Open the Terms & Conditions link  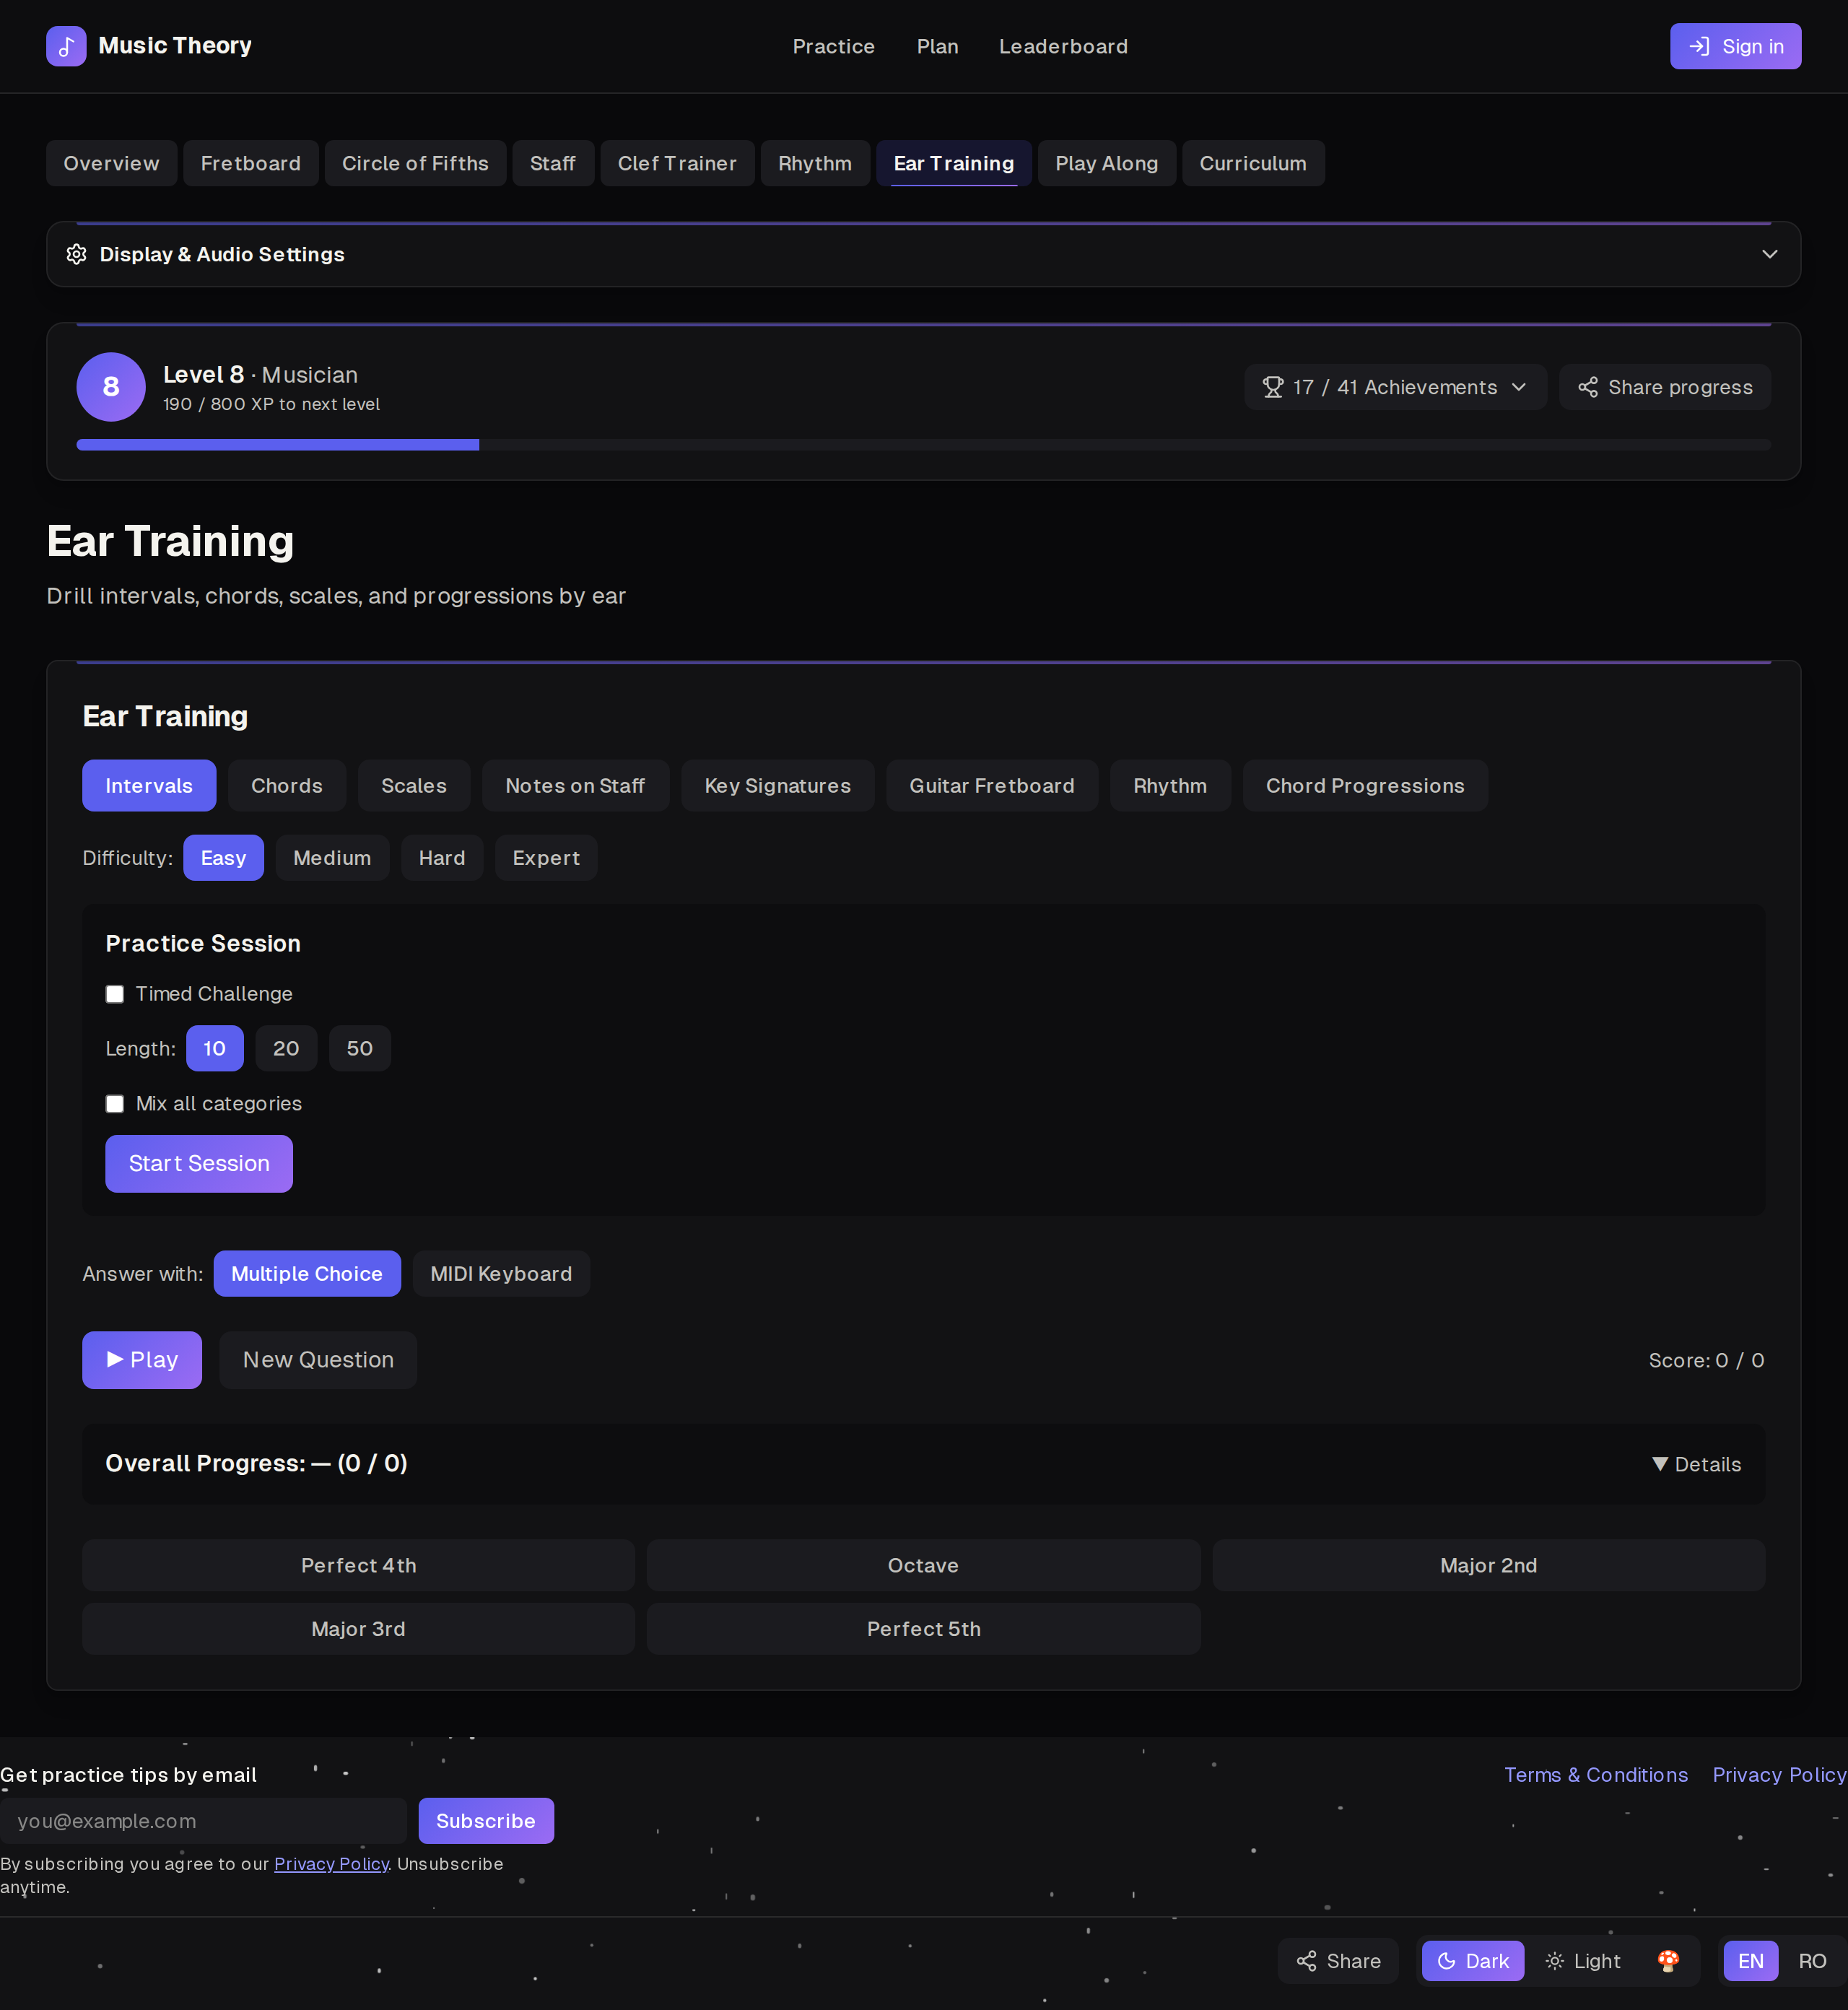point(1596,1774)
